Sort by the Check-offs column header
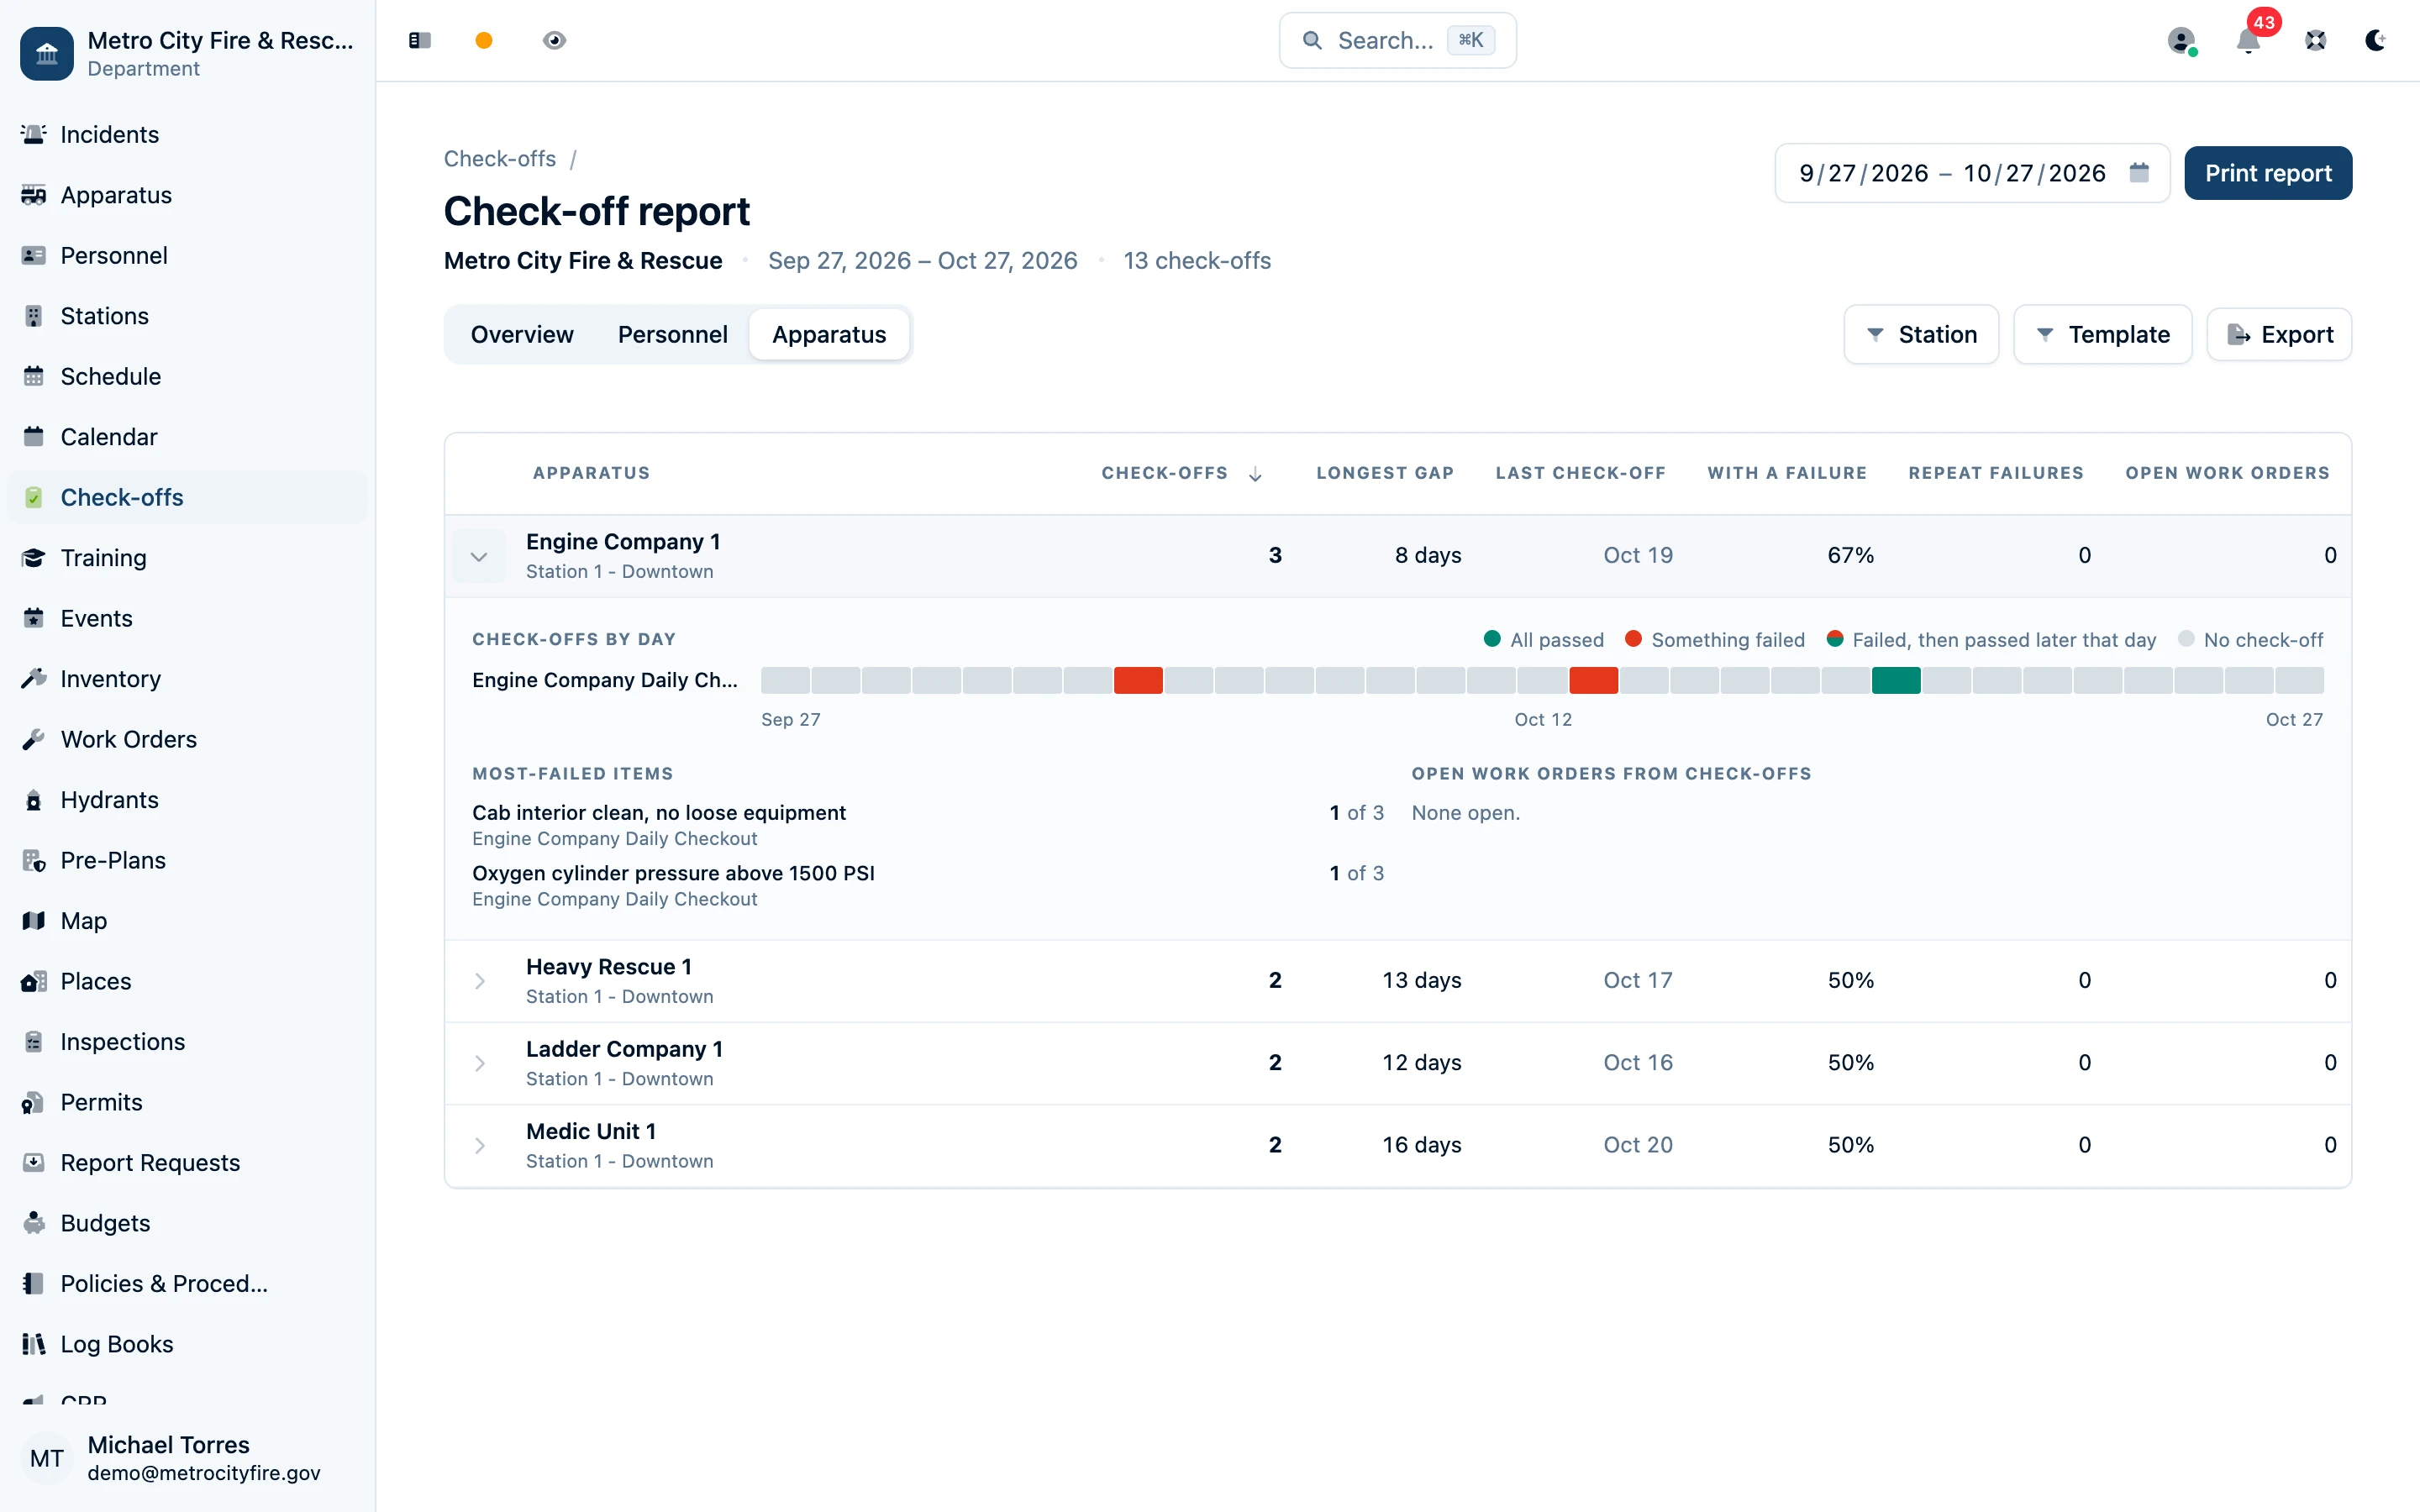The width and height of the screenshot is (2420, 1512). [x=1181, y=473]
